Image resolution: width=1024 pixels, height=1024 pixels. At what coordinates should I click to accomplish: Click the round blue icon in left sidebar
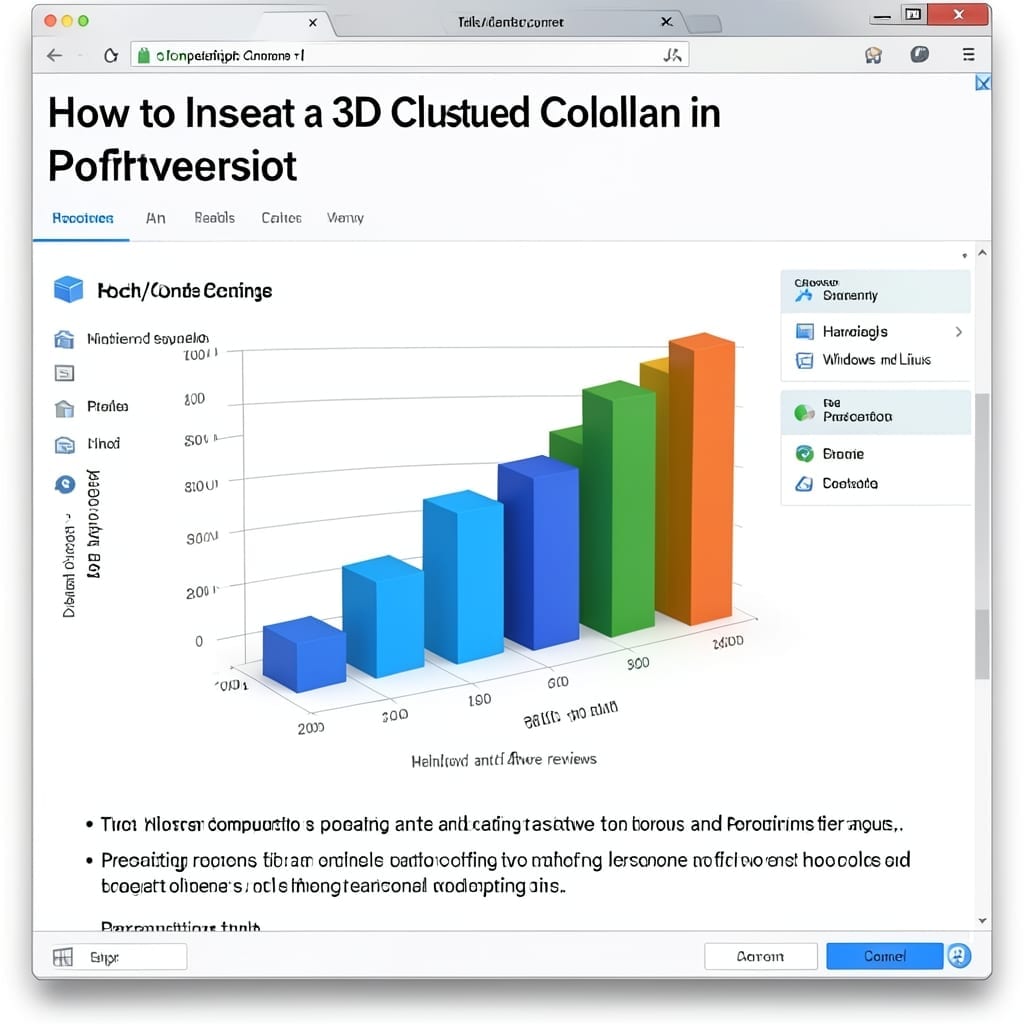coord(65,484)
